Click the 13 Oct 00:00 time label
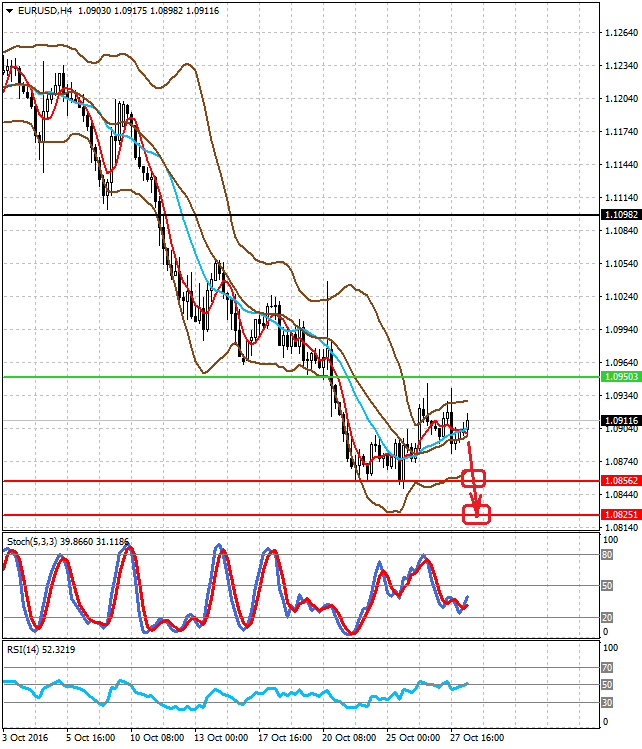The width and height of the screenshot is (642, 749). (x=221, y=738)
